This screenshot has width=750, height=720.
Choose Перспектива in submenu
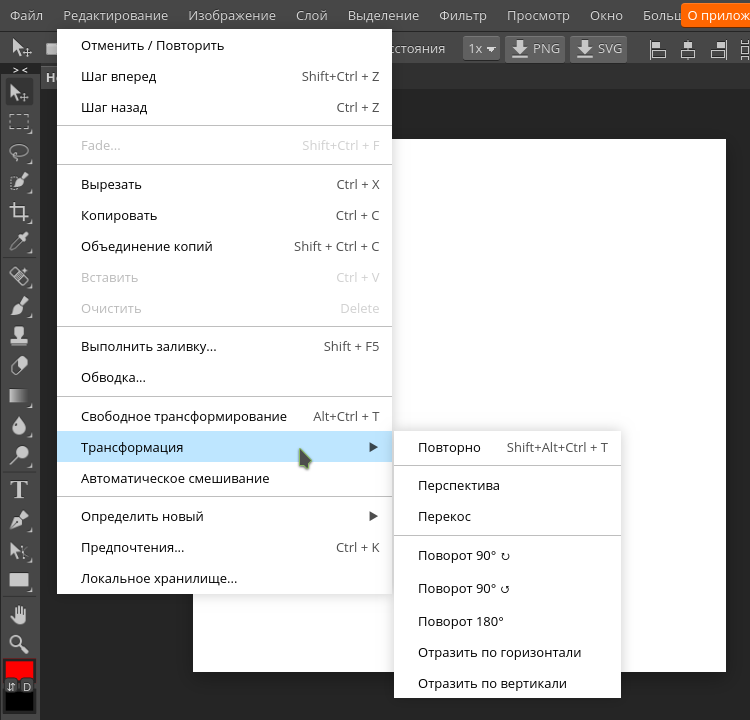coord(507,486)
